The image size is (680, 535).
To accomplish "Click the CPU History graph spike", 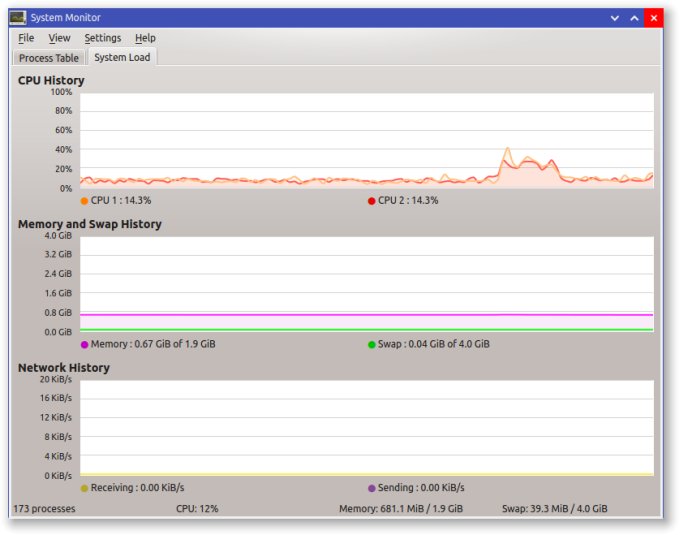I will pos(508,156).
